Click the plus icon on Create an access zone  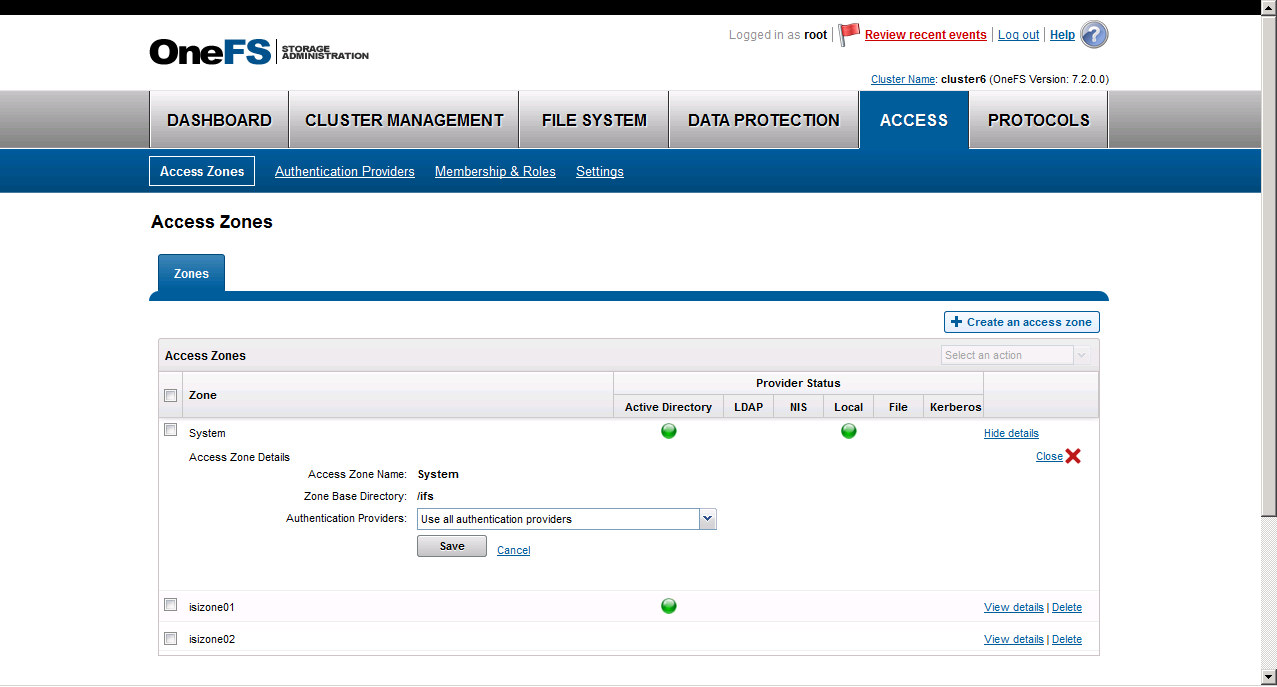[957, 322]
